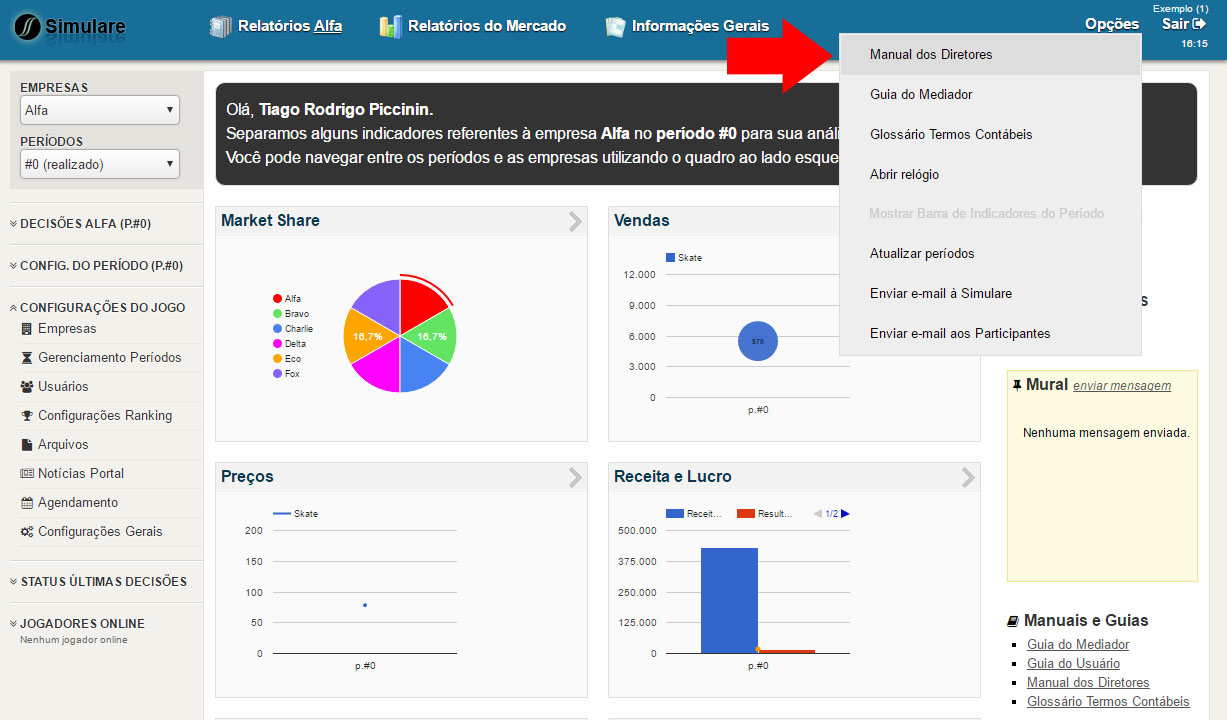The image size is (1227, 720).
Task: Click the red Alfa legend swatch
Action: click(x=277, y=299)
